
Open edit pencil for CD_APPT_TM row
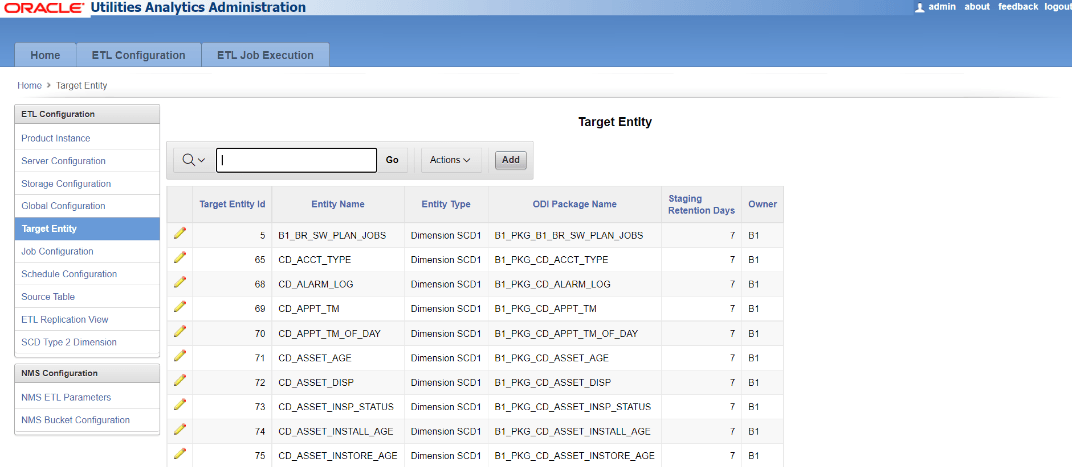click(x=180, y=306)
